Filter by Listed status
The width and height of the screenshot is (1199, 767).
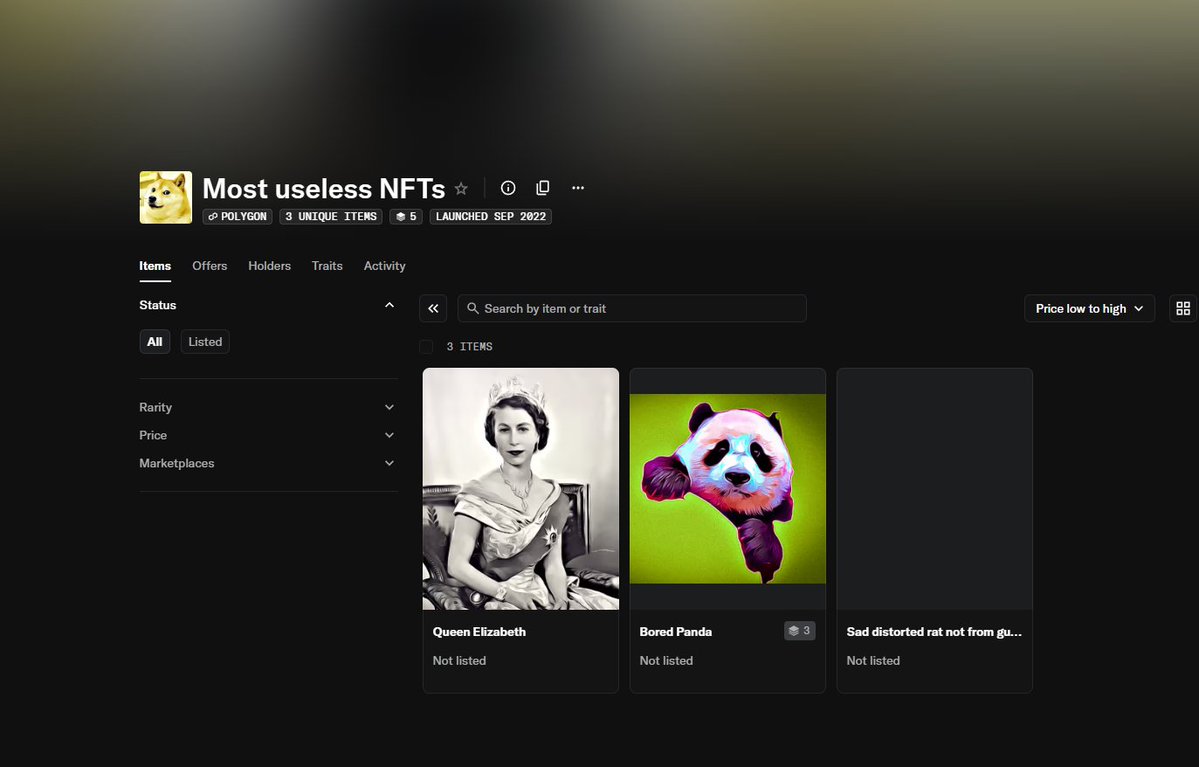click(x=205, y=342)
